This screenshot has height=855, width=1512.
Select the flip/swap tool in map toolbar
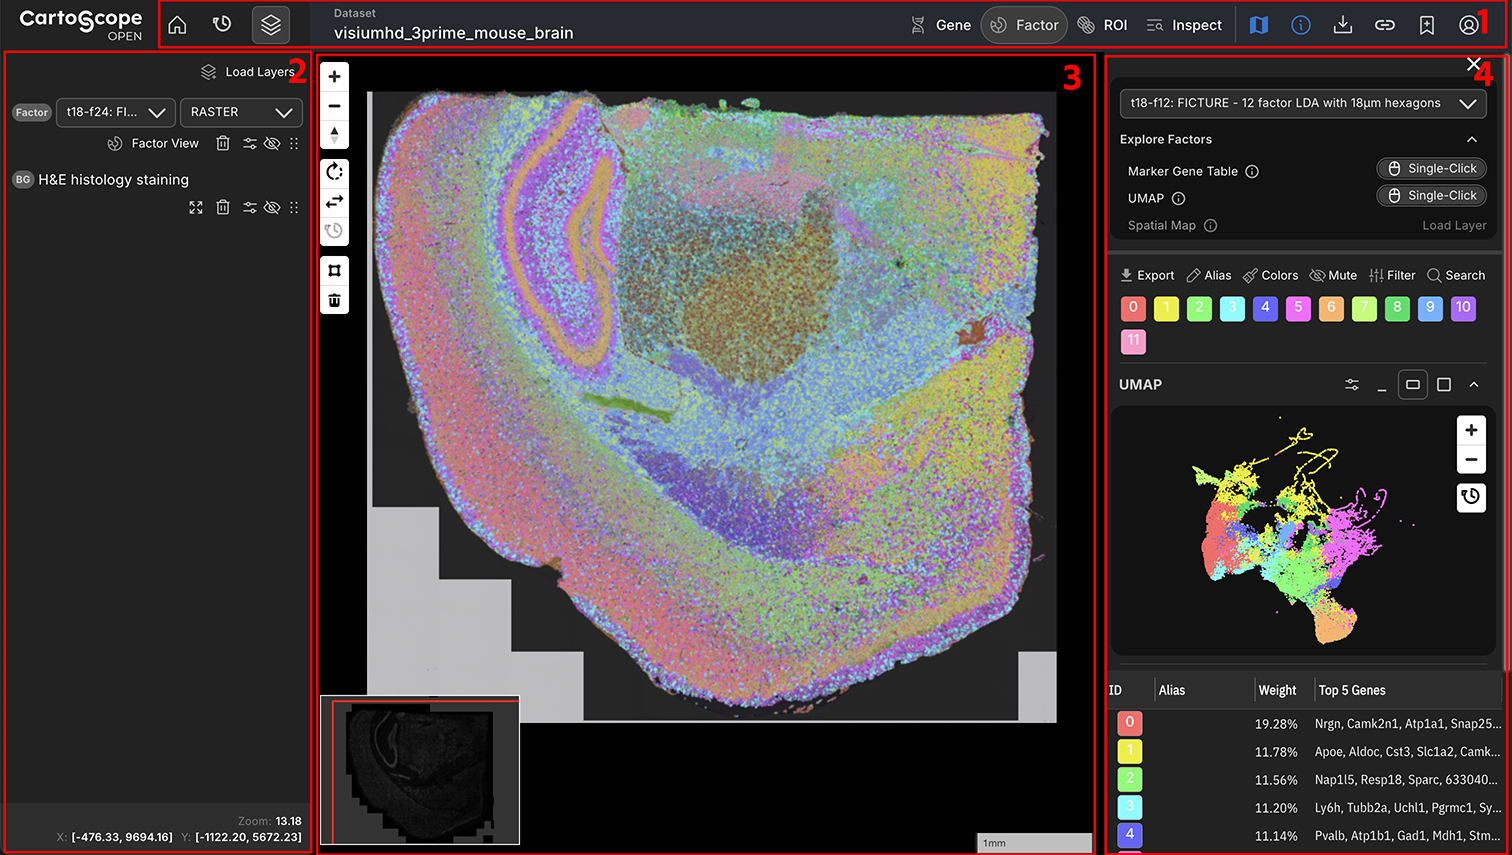point(334,200)
